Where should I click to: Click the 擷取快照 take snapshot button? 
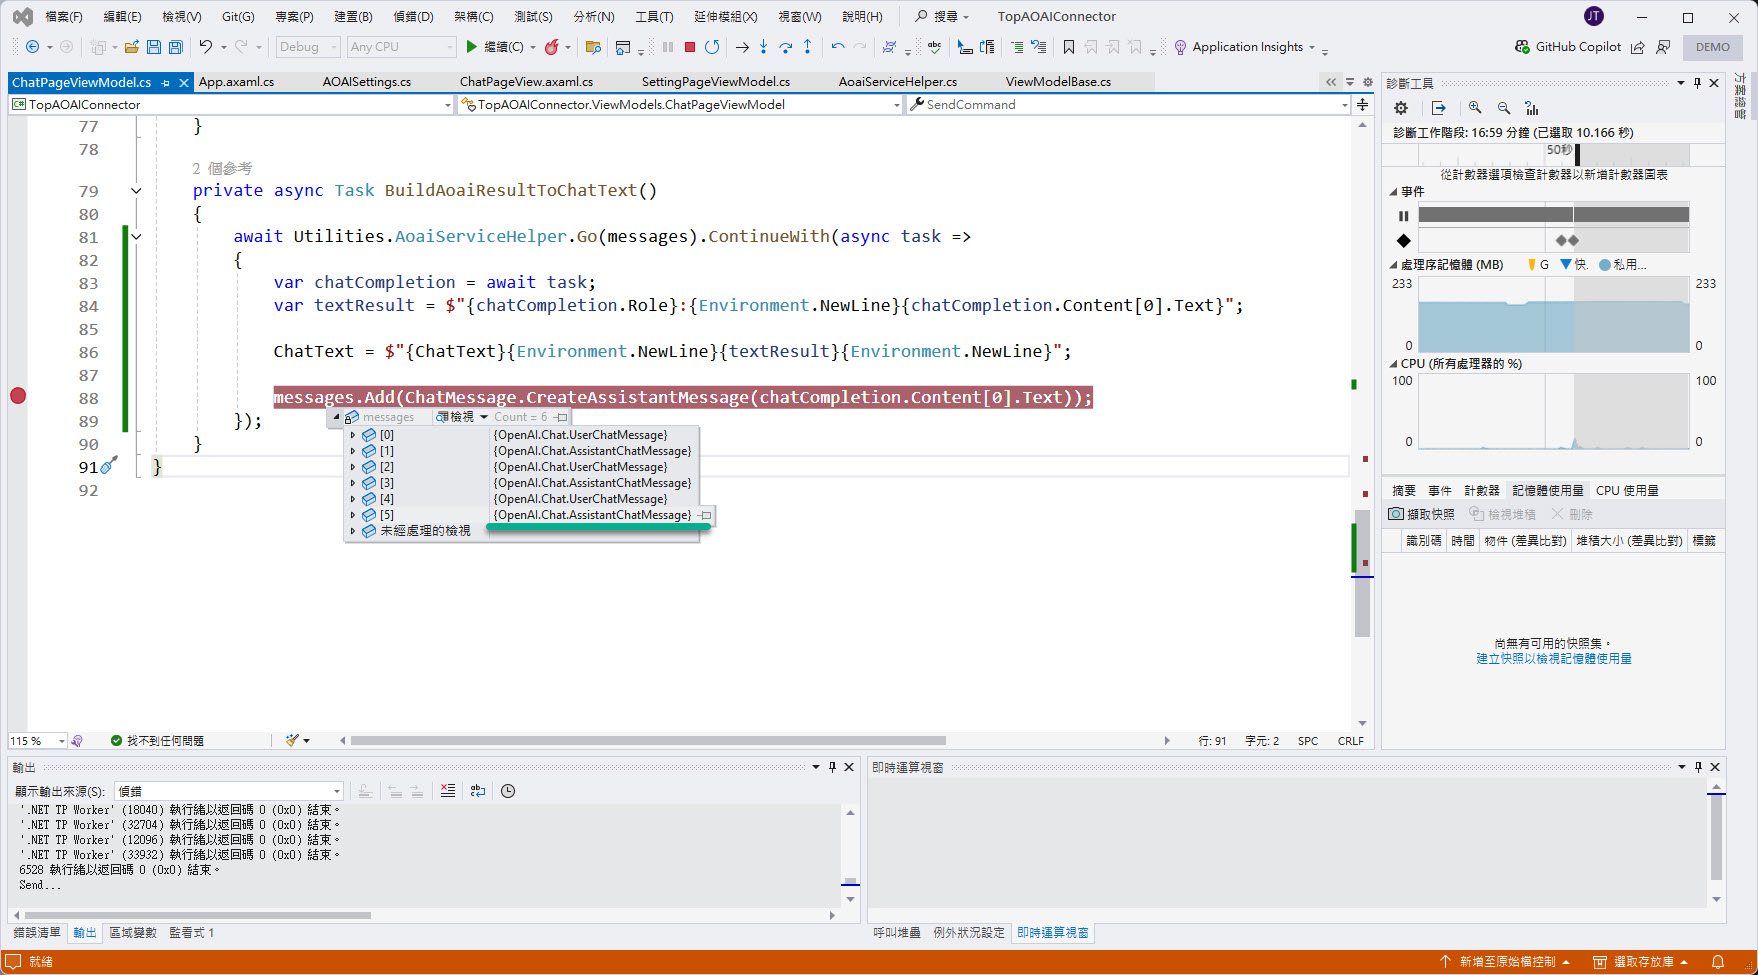tap(1421, 514)
